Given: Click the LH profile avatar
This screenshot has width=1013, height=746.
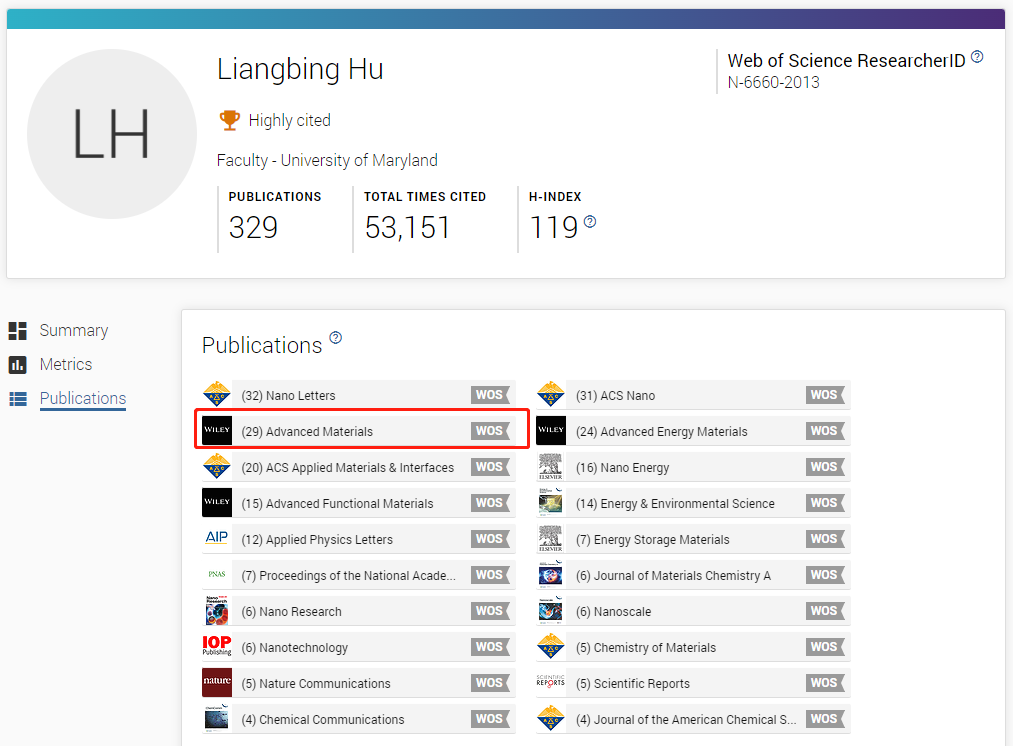Looking at the screenshot, I should coord(112,134).
